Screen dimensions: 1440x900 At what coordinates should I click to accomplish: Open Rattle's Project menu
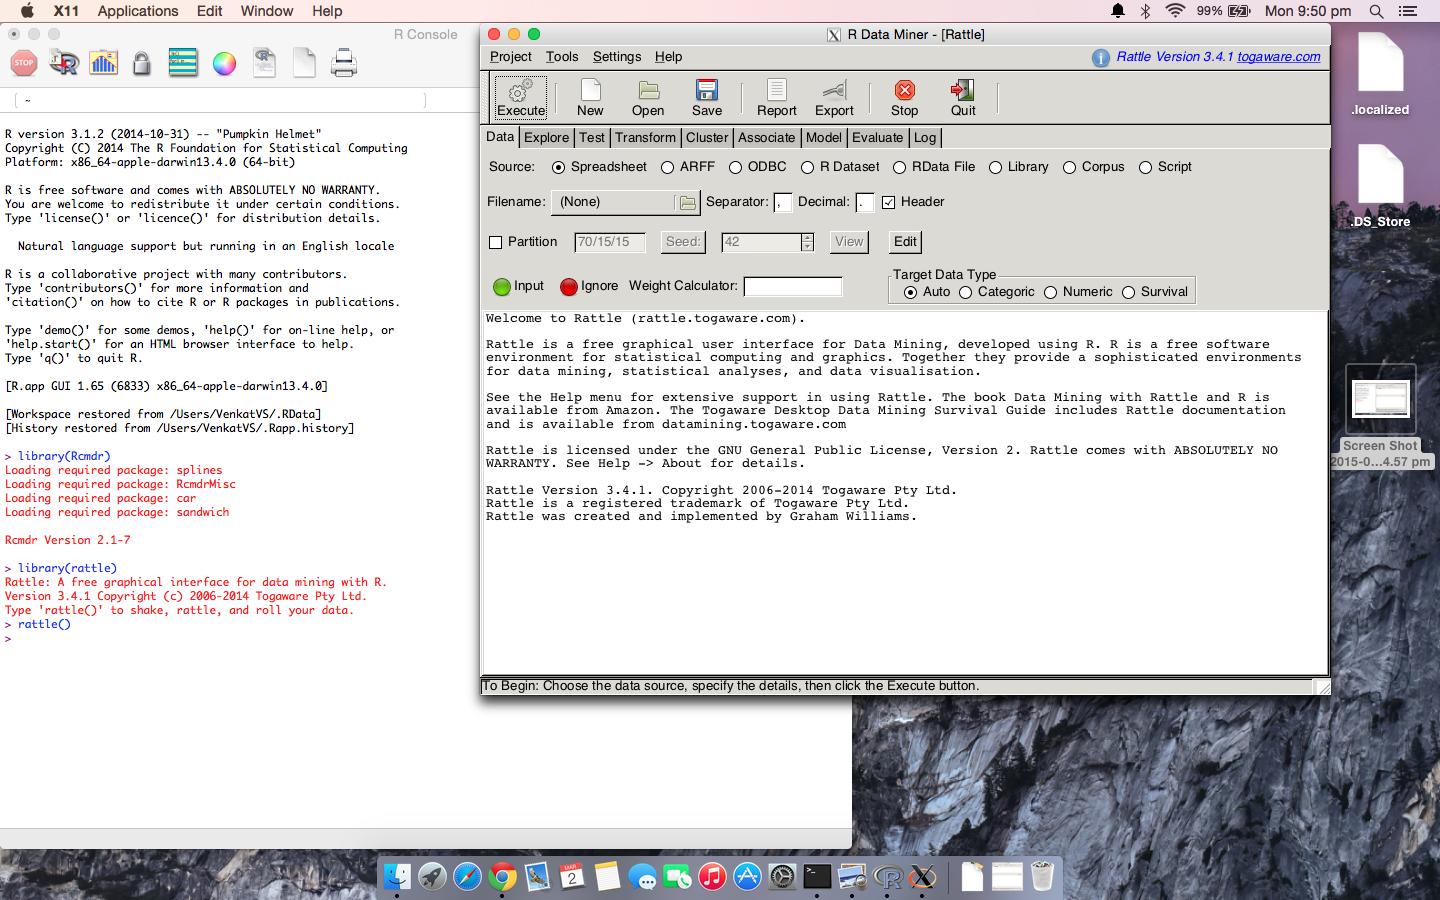[x=511, y=57]
